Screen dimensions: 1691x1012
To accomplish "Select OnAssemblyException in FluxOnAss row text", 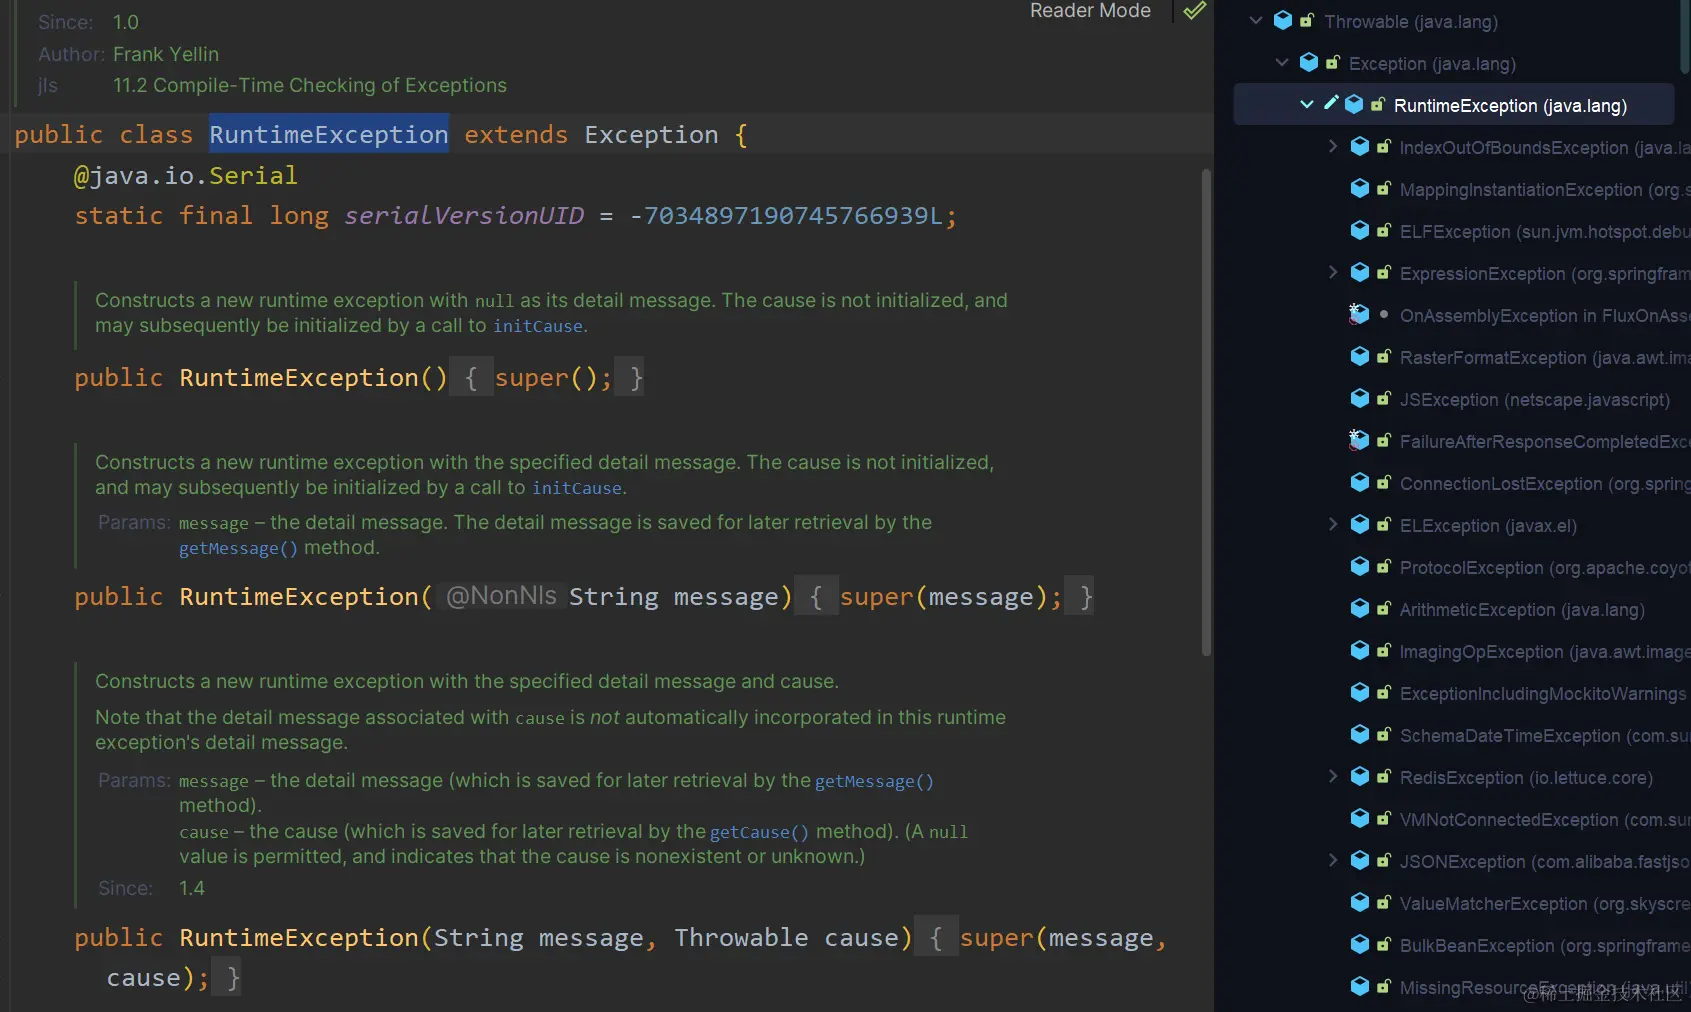I will (x=1544, y=315).
